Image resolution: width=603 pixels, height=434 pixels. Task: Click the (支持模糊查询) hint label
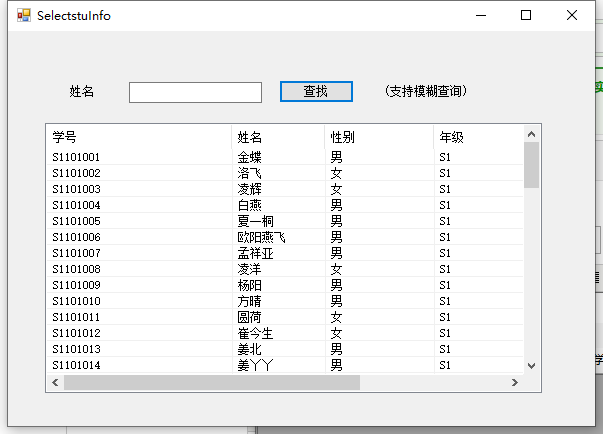[426, 91]
